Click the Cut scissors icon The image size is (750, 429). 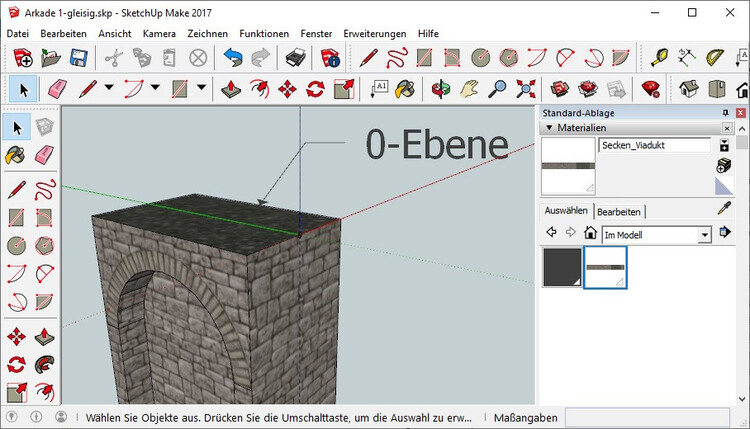coord(114,58)
